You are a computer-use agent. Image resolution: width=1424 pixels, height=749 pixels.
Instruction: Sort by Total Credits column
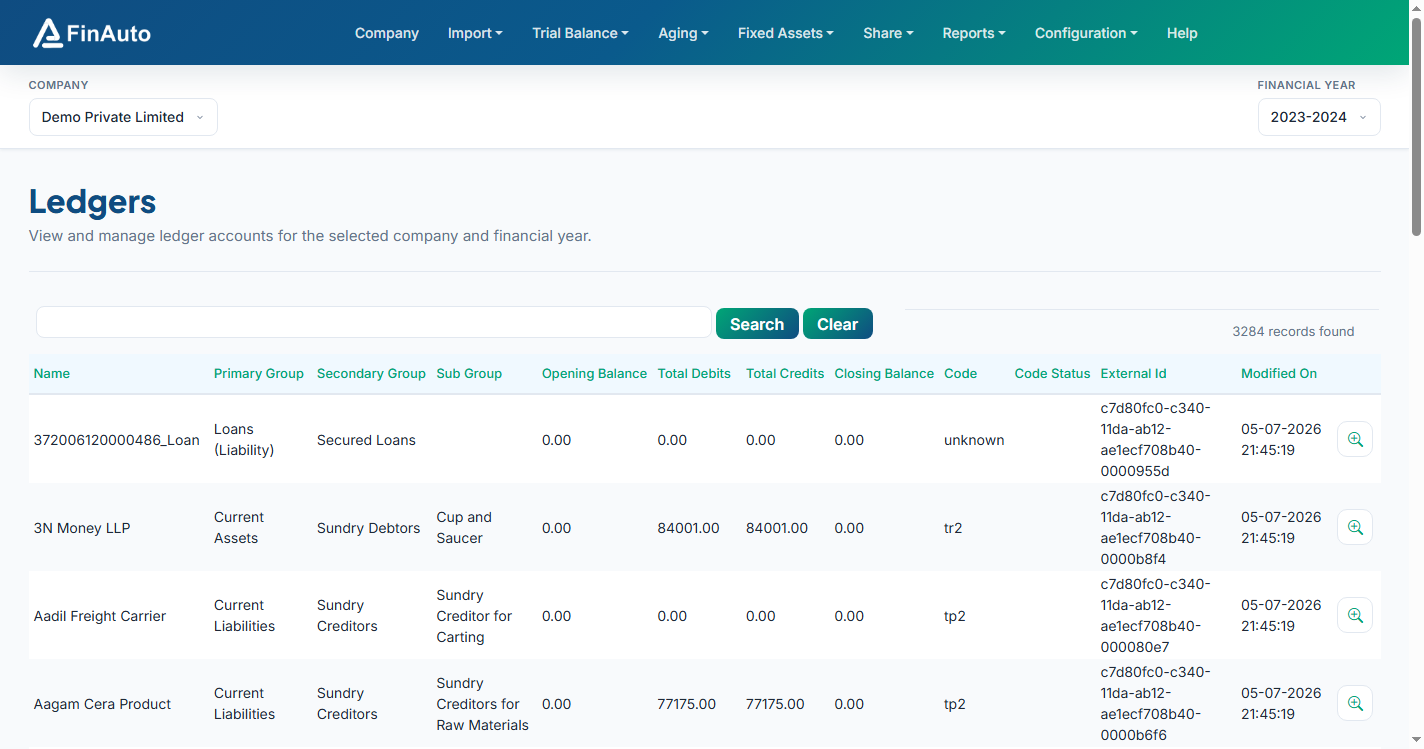(785, 373)
